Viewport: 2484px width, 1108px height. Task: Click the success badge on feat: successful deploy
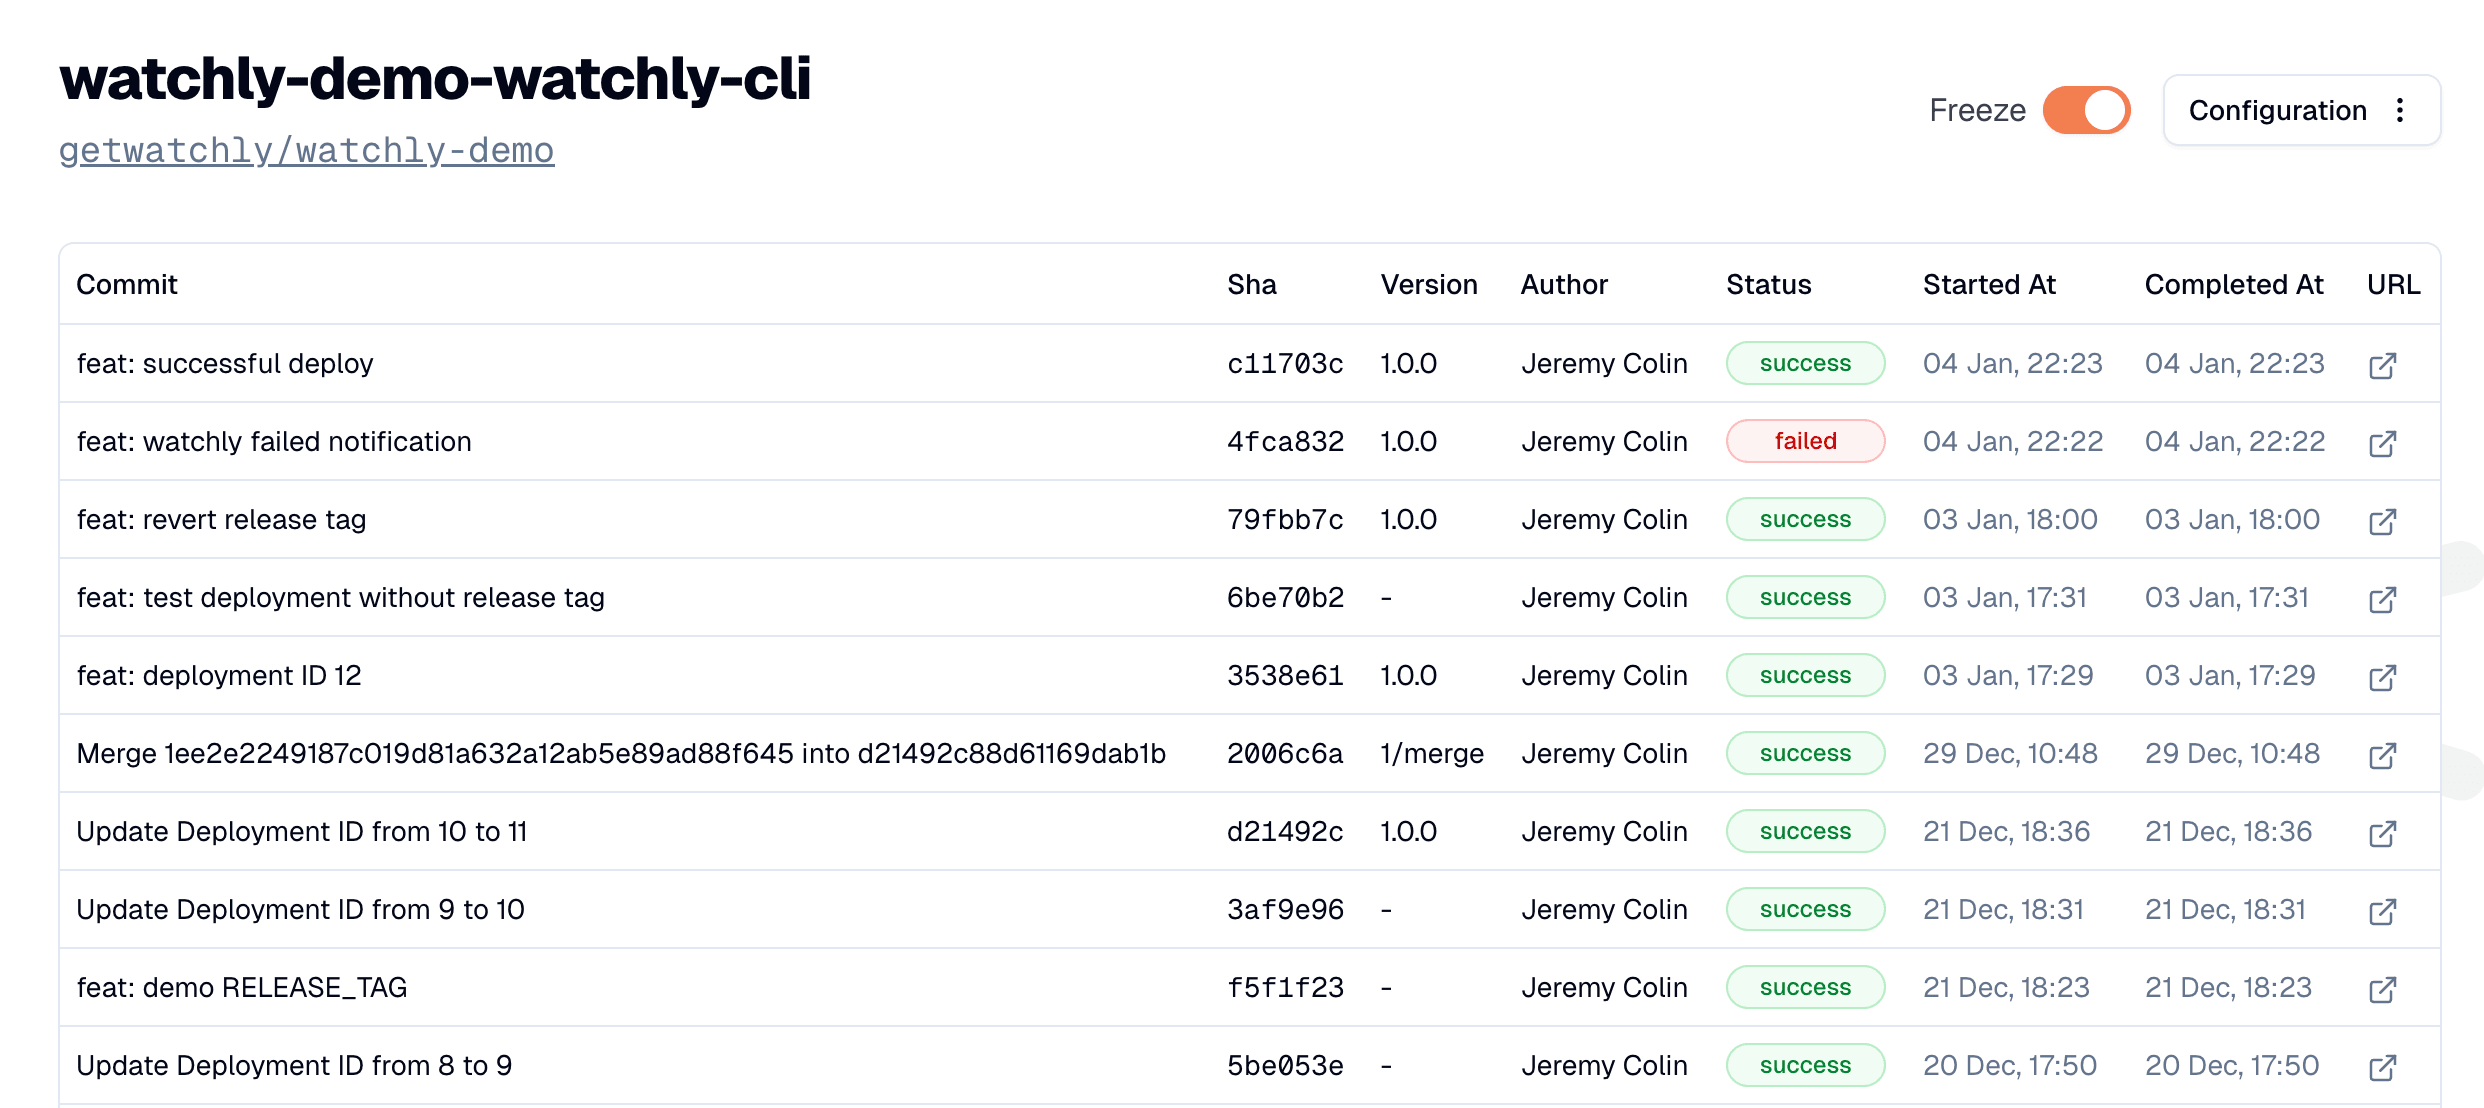coord(1805,363)
